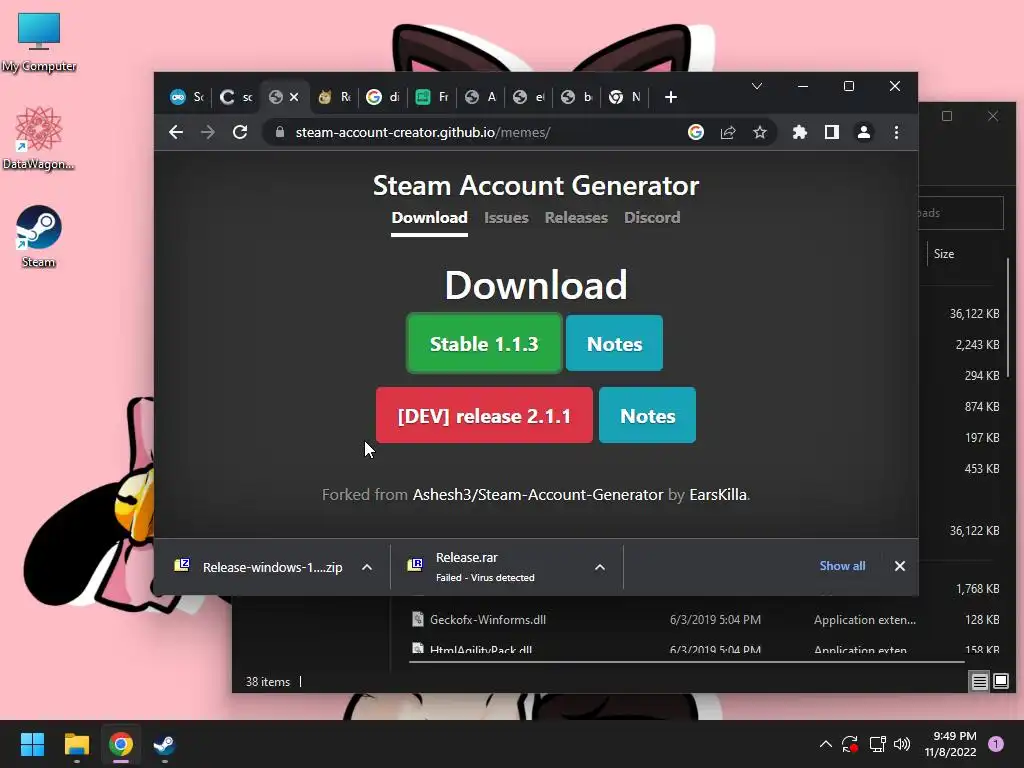This screenshot has height=768, width=1024.
Task: Follow Ashesh3/Steam-Account-Generator link
Action: [x=537, y=494]
